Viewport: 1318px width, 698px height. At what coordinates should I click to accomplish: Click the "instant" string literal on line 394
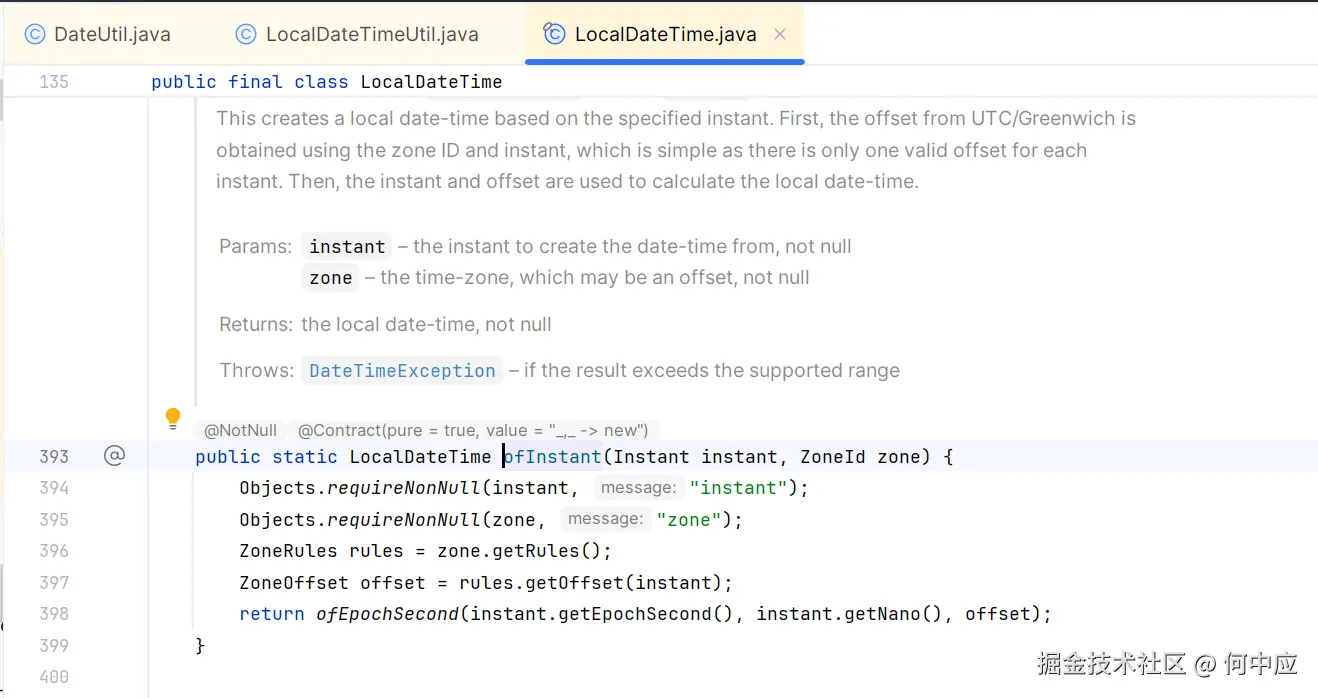pyautogui.click(x=739, y=488)
